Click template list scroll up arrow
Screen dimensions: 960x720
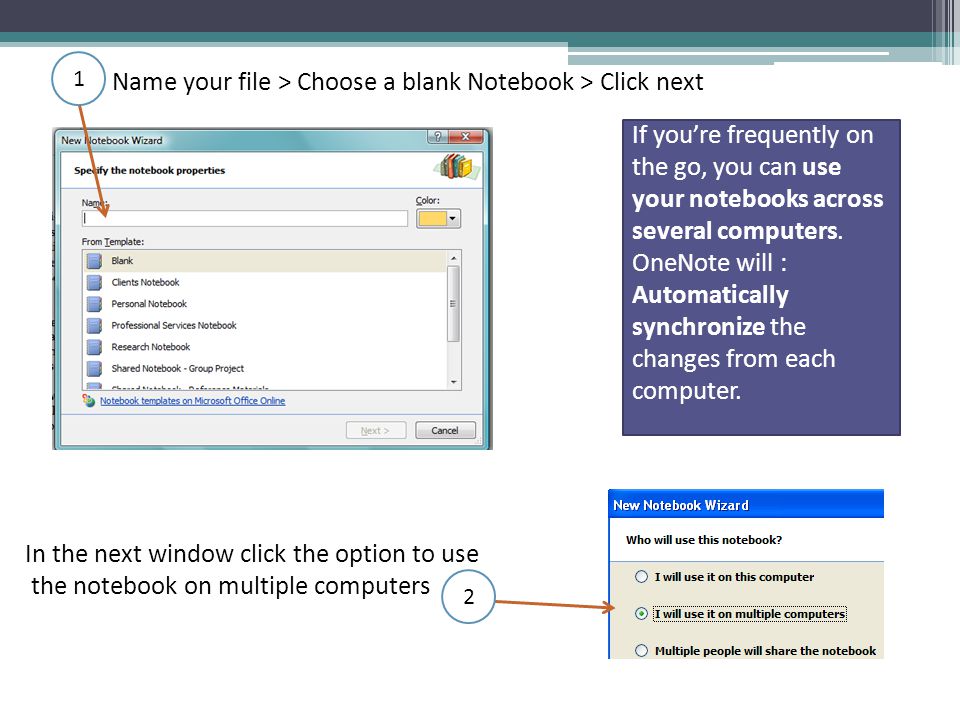[x=454, y=258]
